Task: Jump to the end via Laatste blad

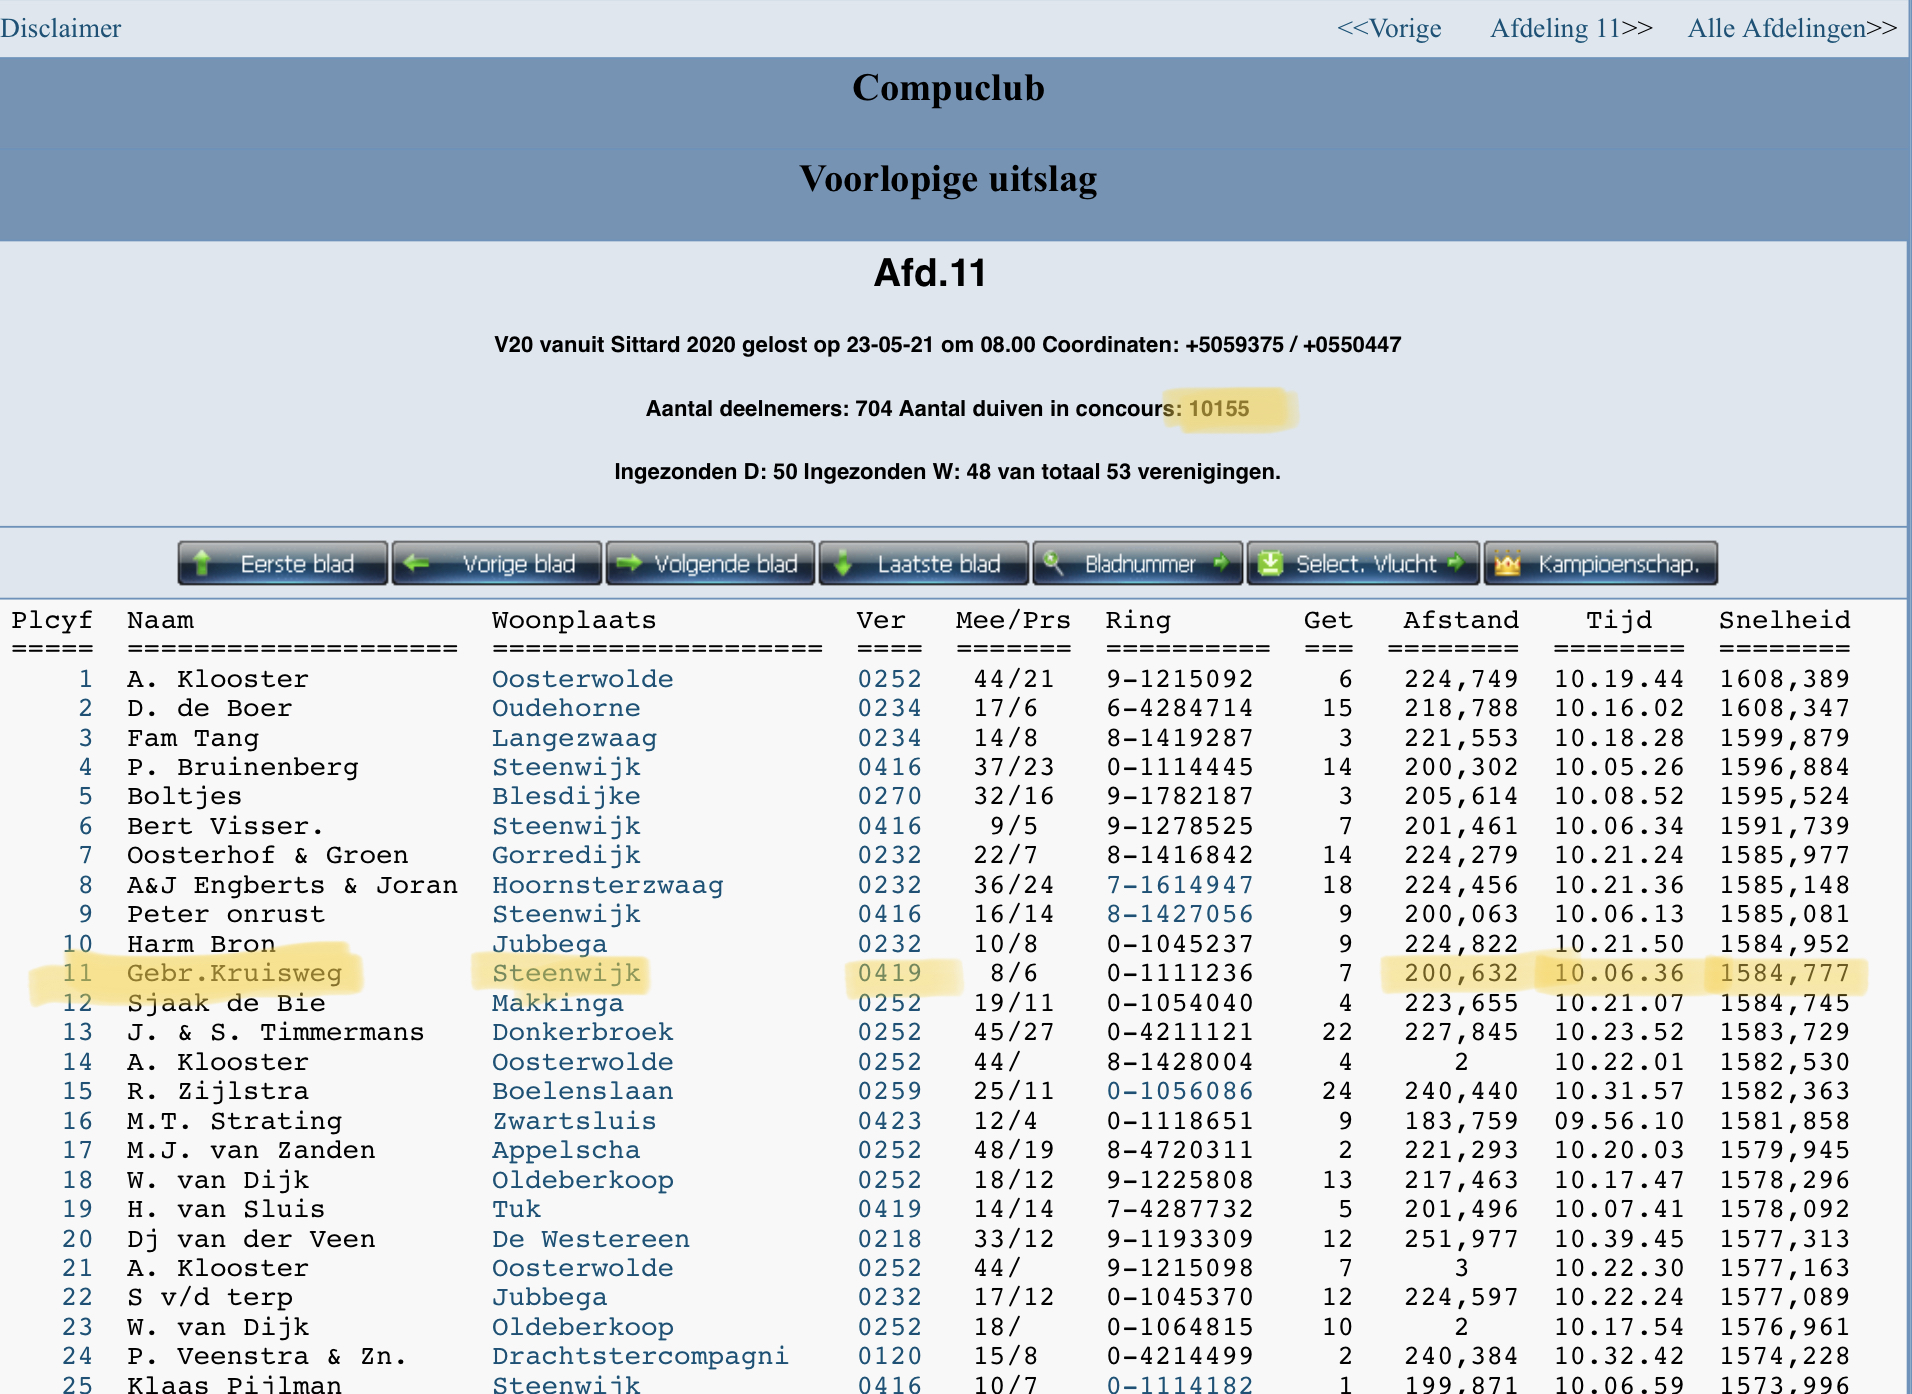Action: pos(924,563)
